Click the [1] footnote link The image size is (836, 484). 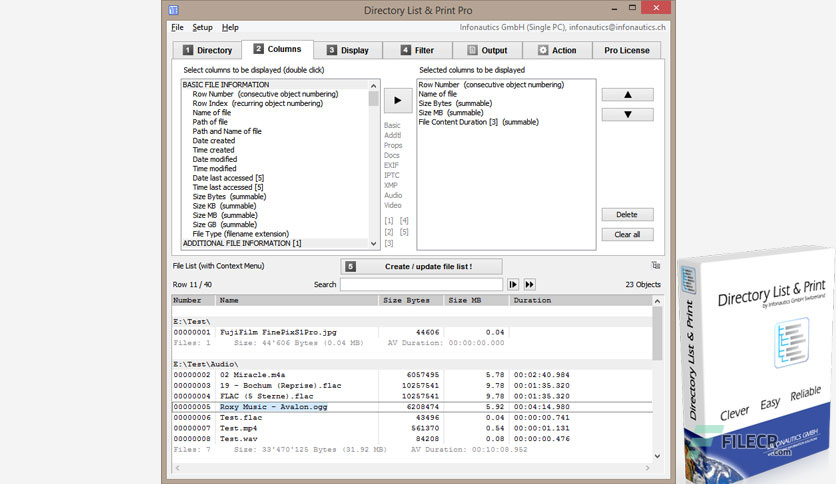tap(389, 221)
